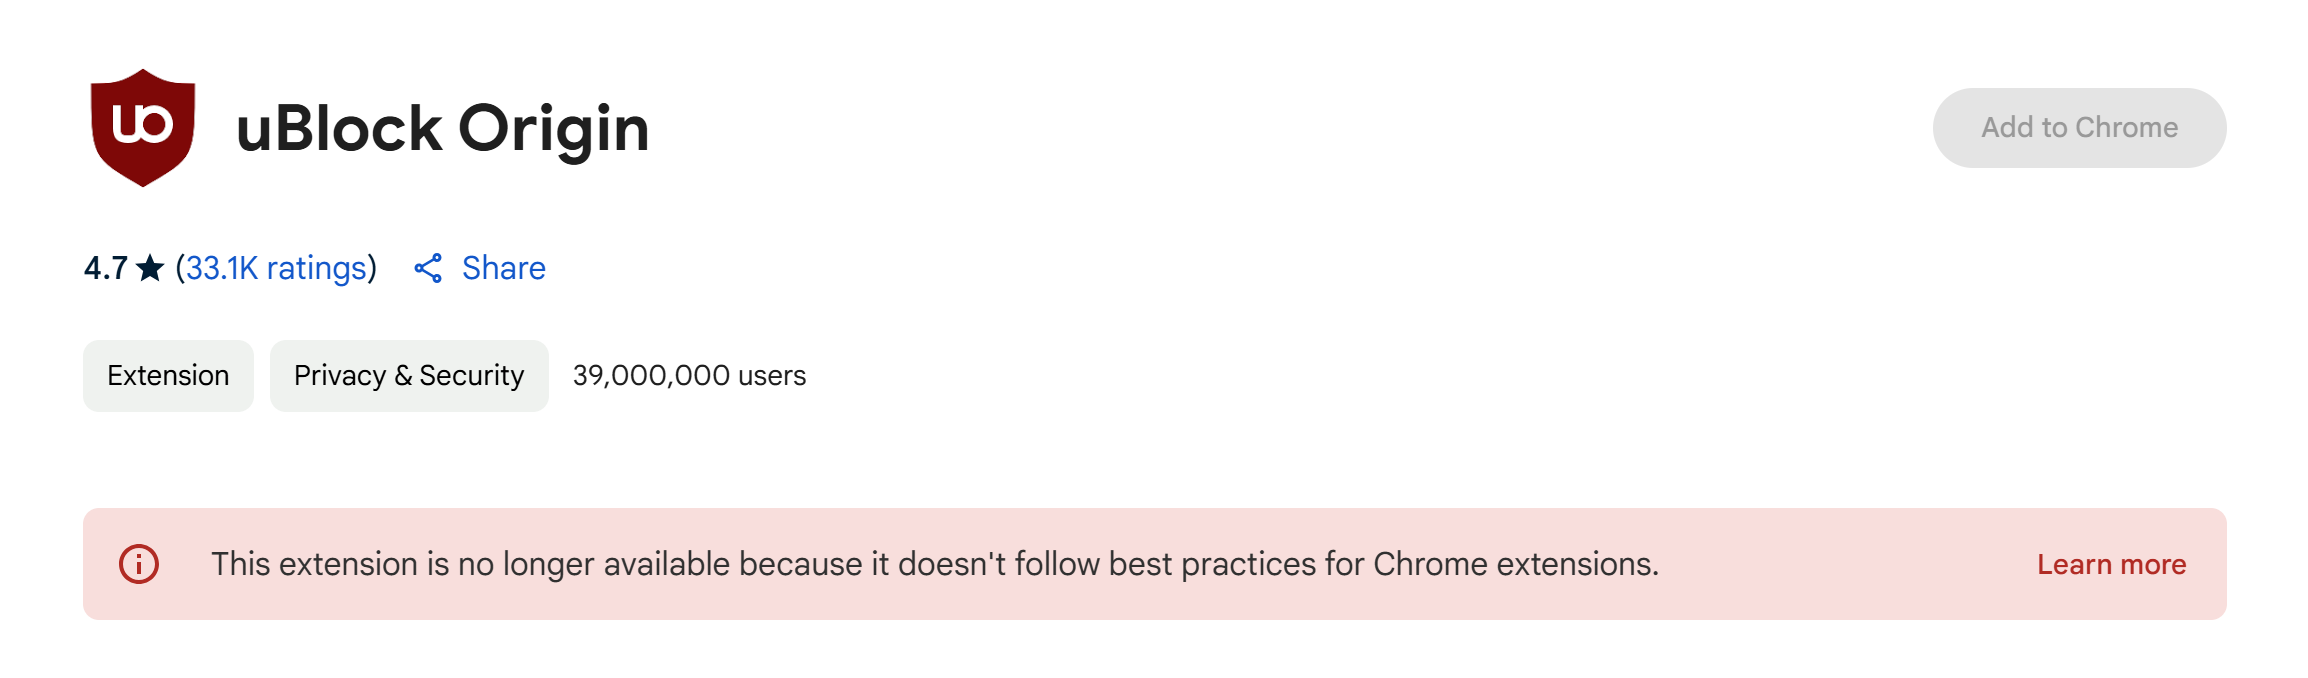This screenshot has height=678, width=2308.
Task: Open the Privacy & Security category chip
Action: (x=409, y=376)
